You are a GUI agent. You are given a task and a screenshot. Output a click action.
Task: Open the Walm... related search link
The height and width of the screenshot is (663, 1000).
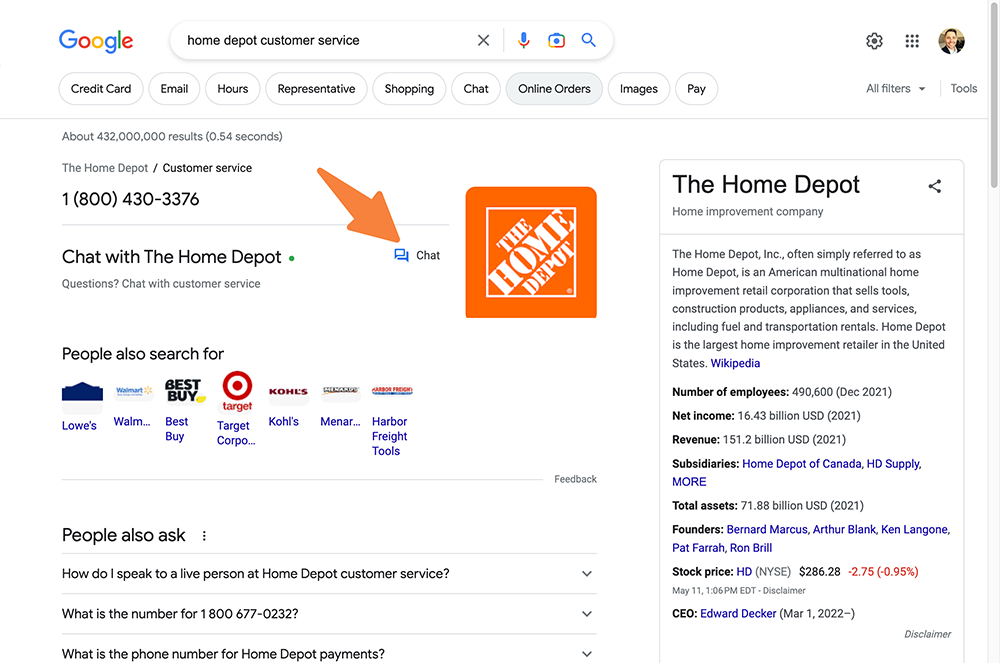click(x=132, y=422)
